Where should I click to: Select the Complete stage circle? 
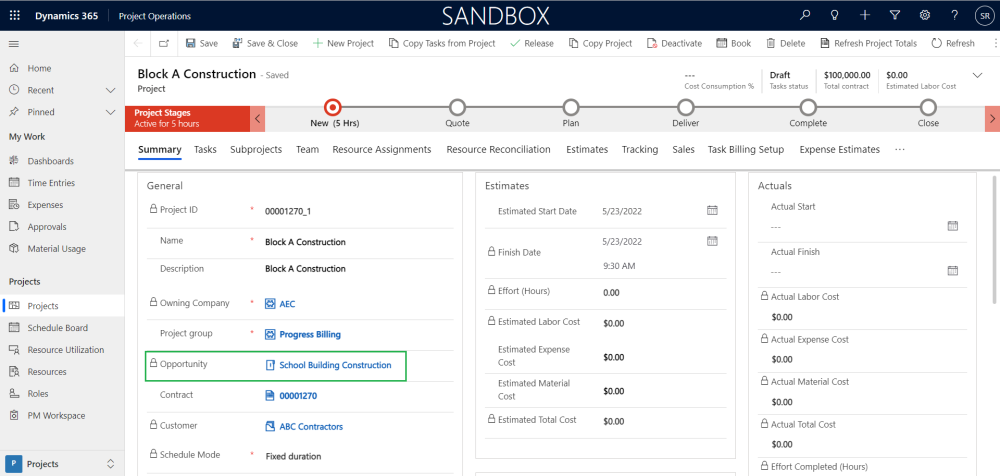click(x=808, y=107)
